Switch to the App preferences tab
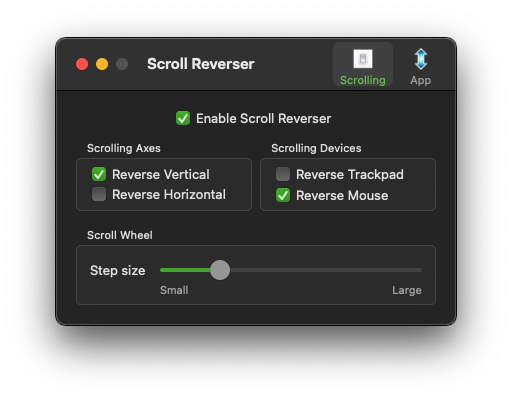 tap(421, 66)
